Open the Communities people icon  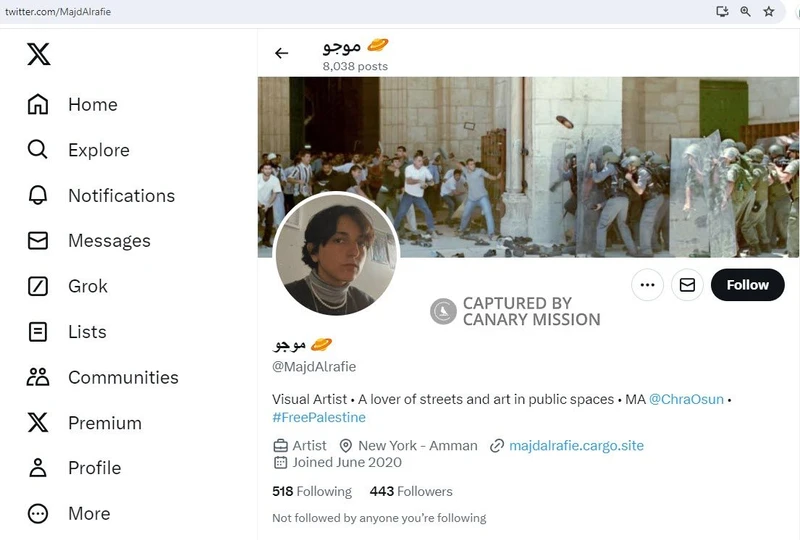point(38,377)
